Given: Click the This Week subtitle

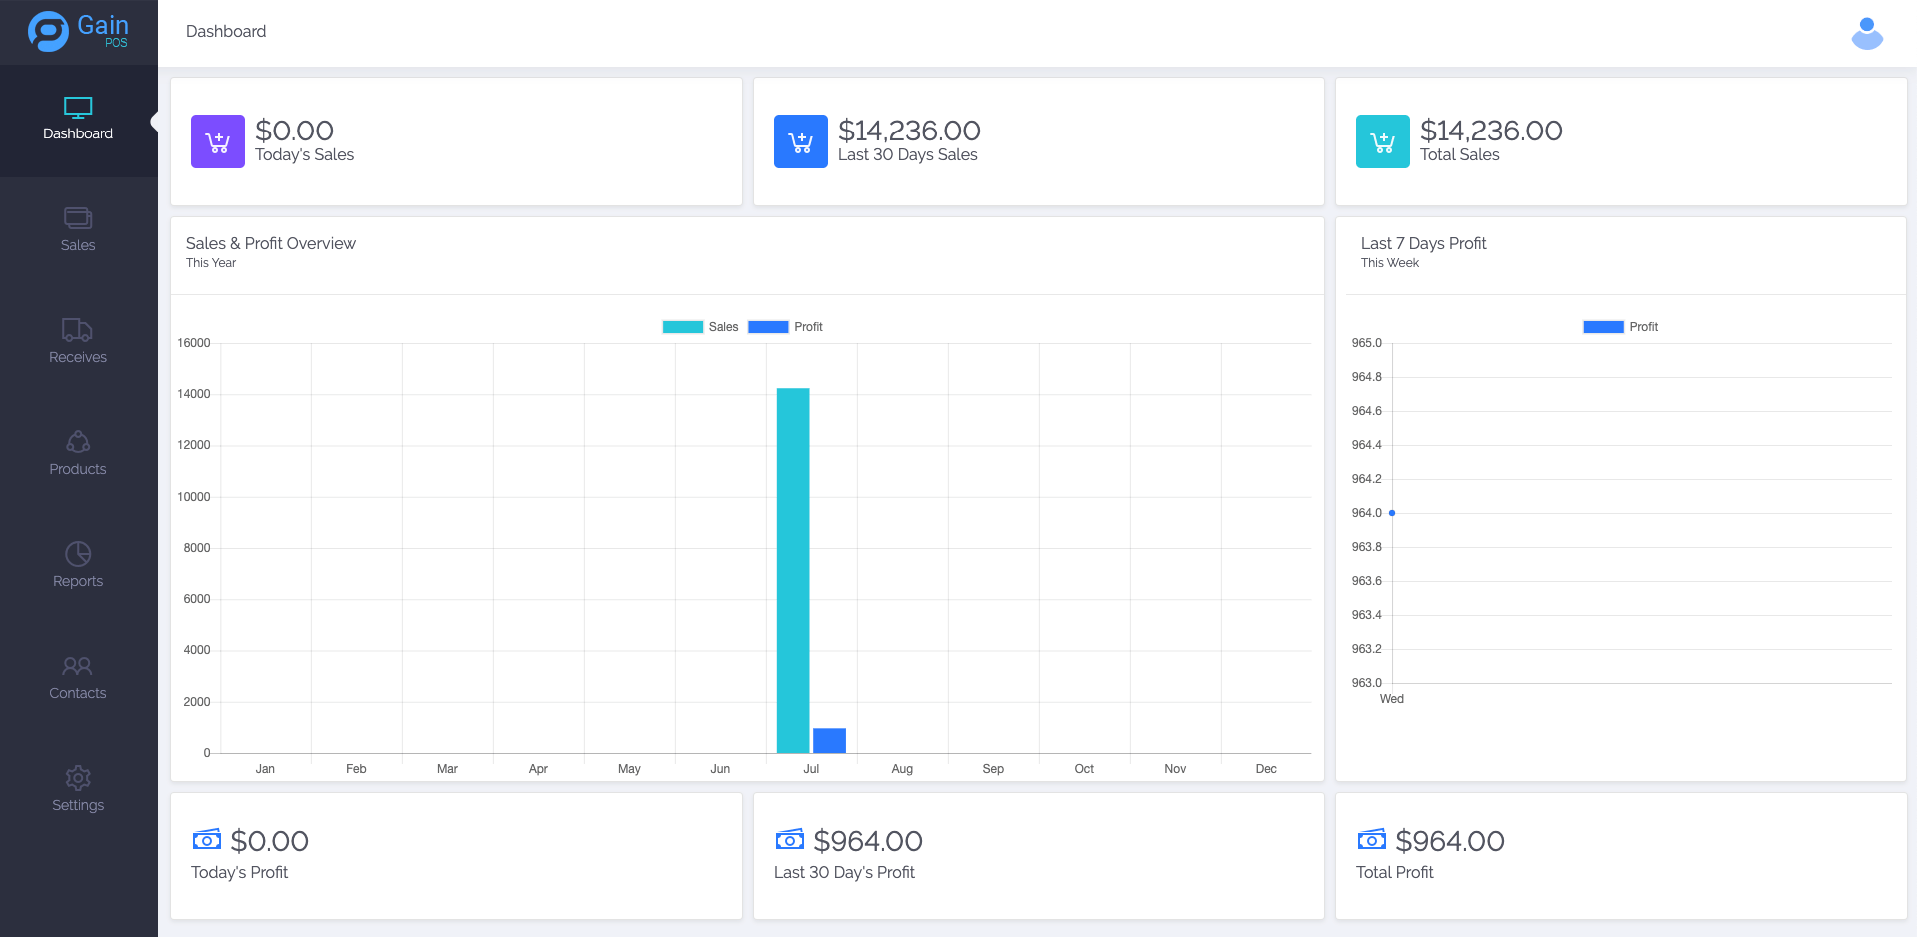Looking at the screenshot, I should coord(1390,263).
